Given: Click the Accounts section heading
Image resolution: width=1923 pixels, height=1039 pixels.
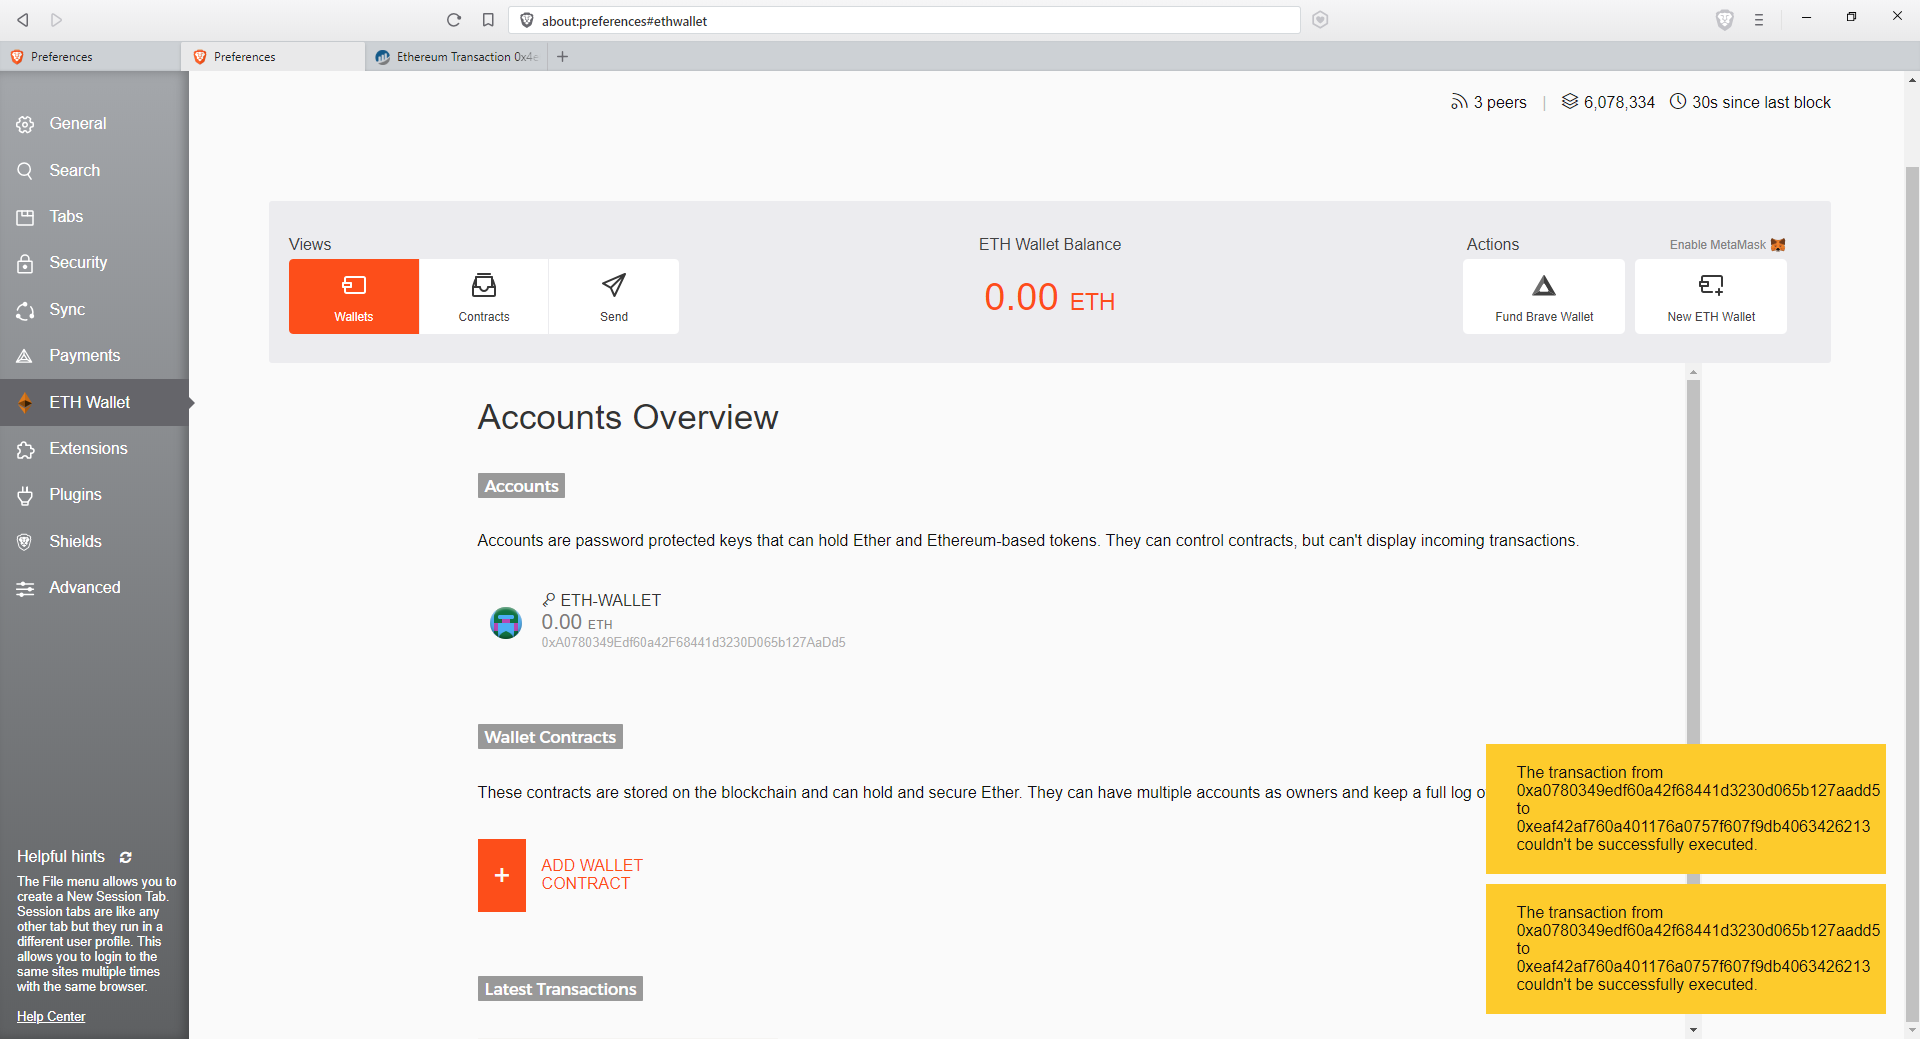Looking at the screenshot, I should (521, 486).
